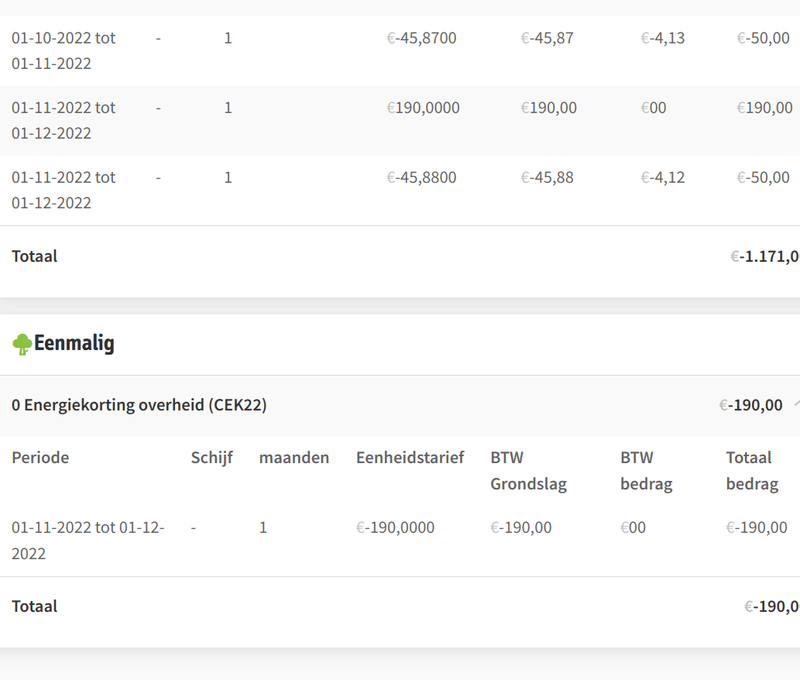Click the Totaal label in the Eenmalig section
Image resolution: width=800 pixels, height=680 pixels.
point(35,606)
